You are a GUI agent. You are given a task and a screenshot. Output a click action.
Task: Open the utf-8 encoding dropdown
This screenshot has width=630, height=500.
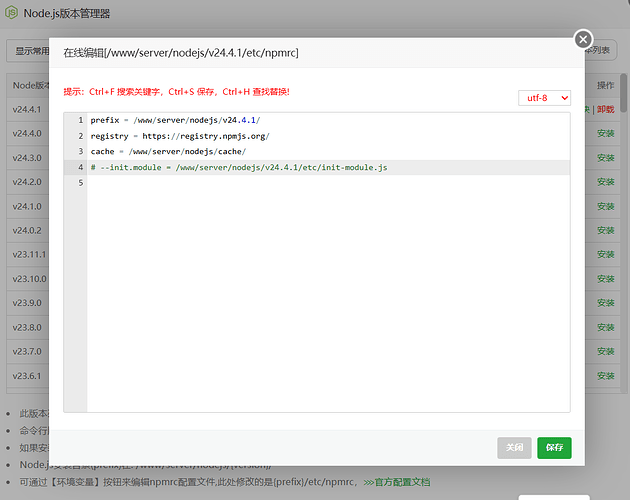[x=544, y=98]
